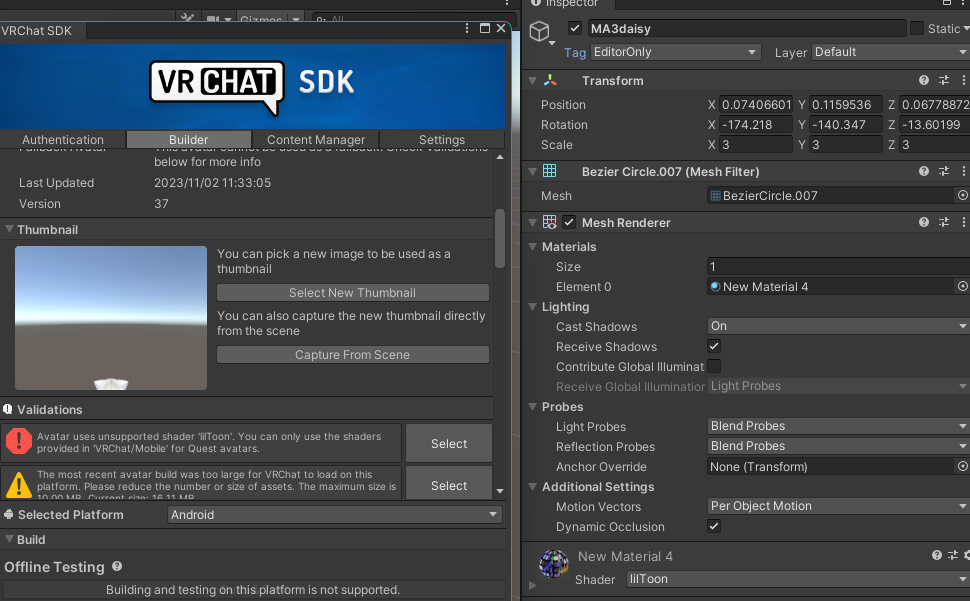Open the Mesh Renderer help reference
The height and width of the screenshot is (601, 970).
924,222
